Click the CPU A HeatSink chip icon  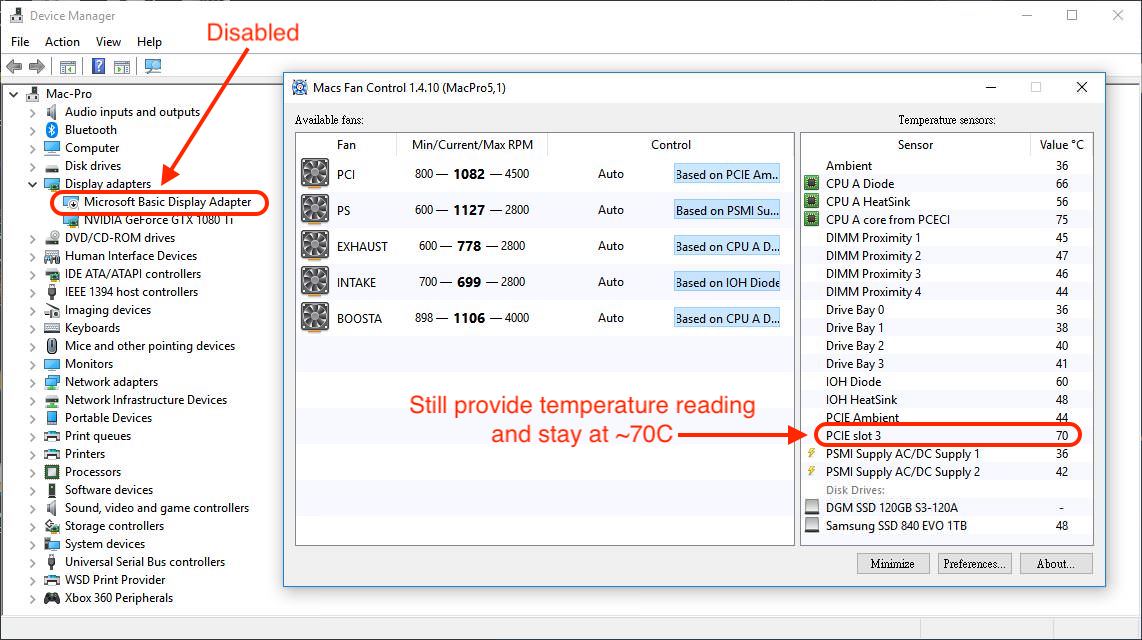(x=811, y=202)
